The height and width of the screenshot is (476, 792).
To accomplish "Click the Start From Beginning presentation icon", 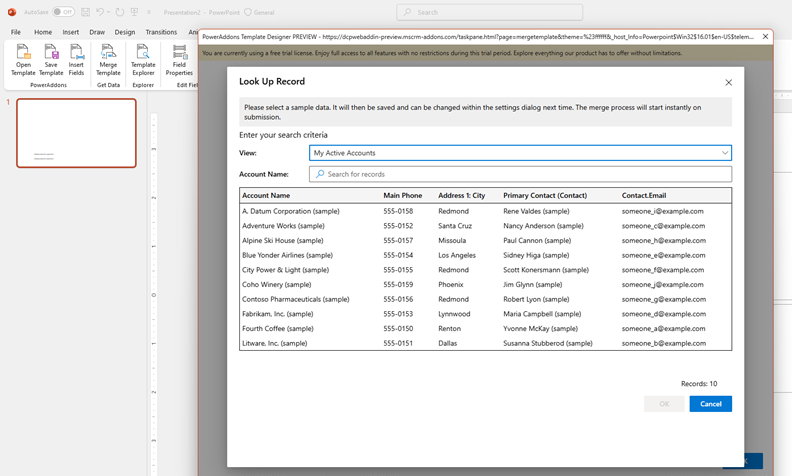I will 134,12.
